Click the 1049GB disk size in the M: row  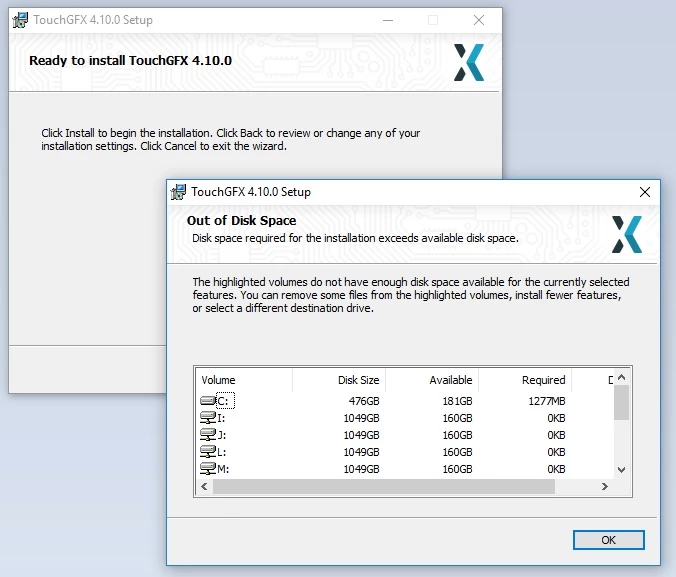pos(361,469)
